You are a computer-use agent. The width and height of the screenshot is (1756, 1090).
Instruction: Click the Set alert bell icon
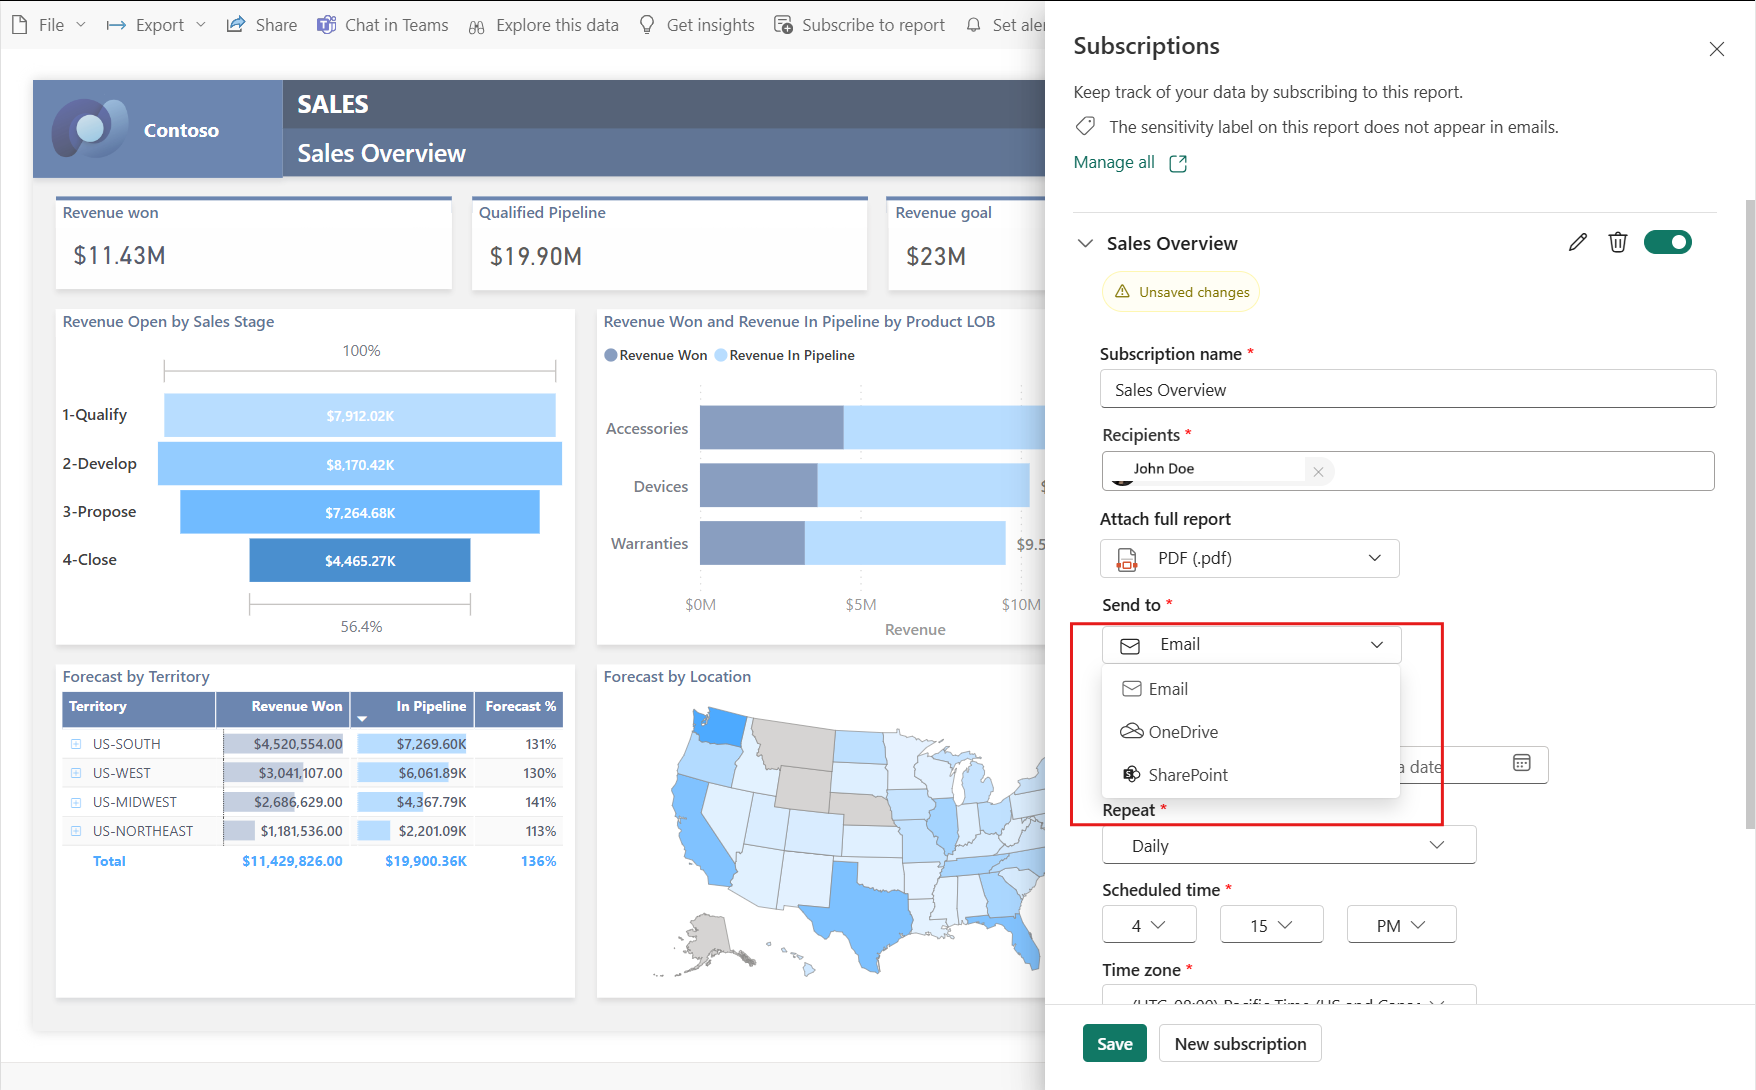tap(973, 24)
